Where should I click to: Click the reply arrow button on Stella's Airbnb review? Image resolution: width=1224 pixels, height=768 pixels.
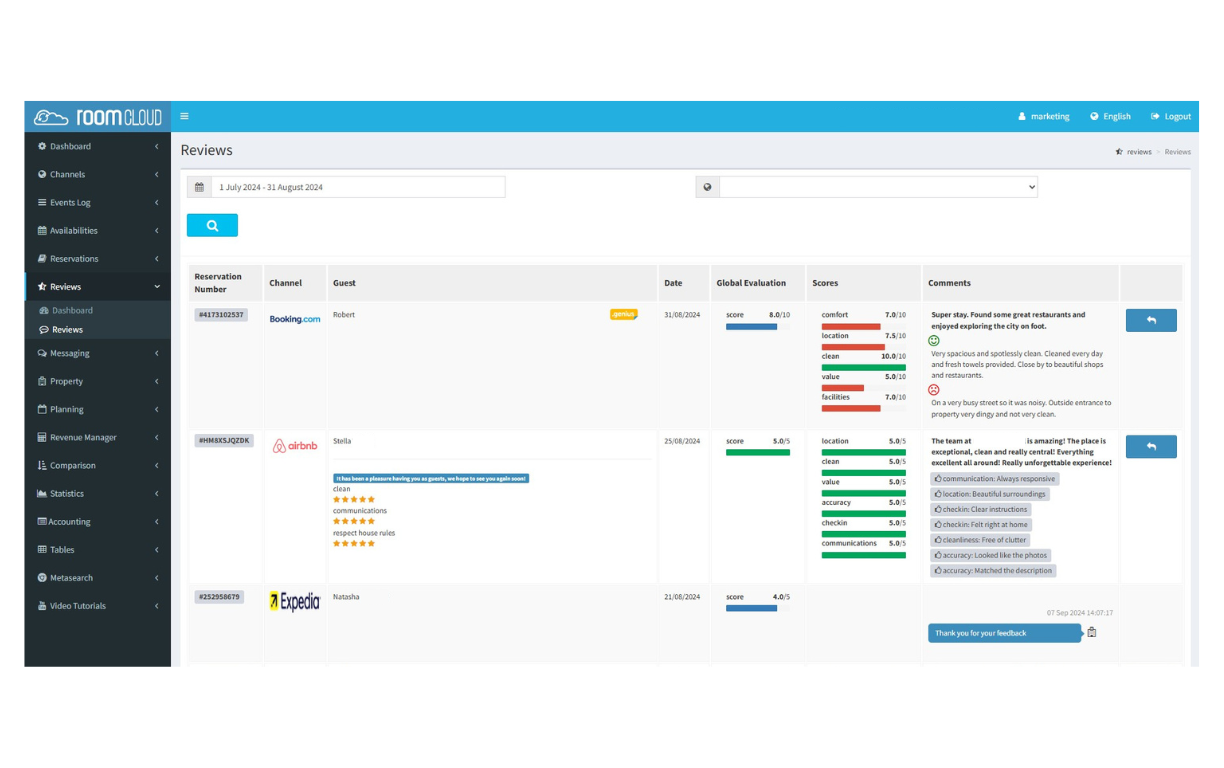pyautogui.click(x=1151, y=446)
